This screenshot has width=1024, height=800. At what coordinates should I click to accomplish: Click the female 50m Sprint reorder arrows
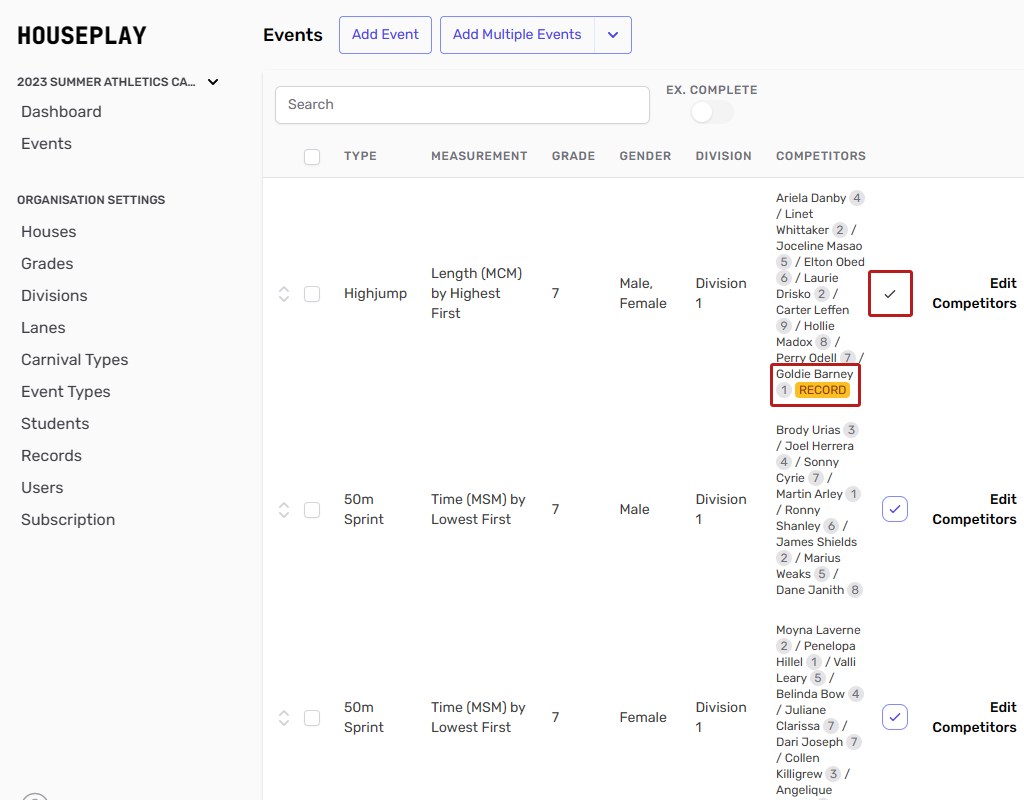284,718
